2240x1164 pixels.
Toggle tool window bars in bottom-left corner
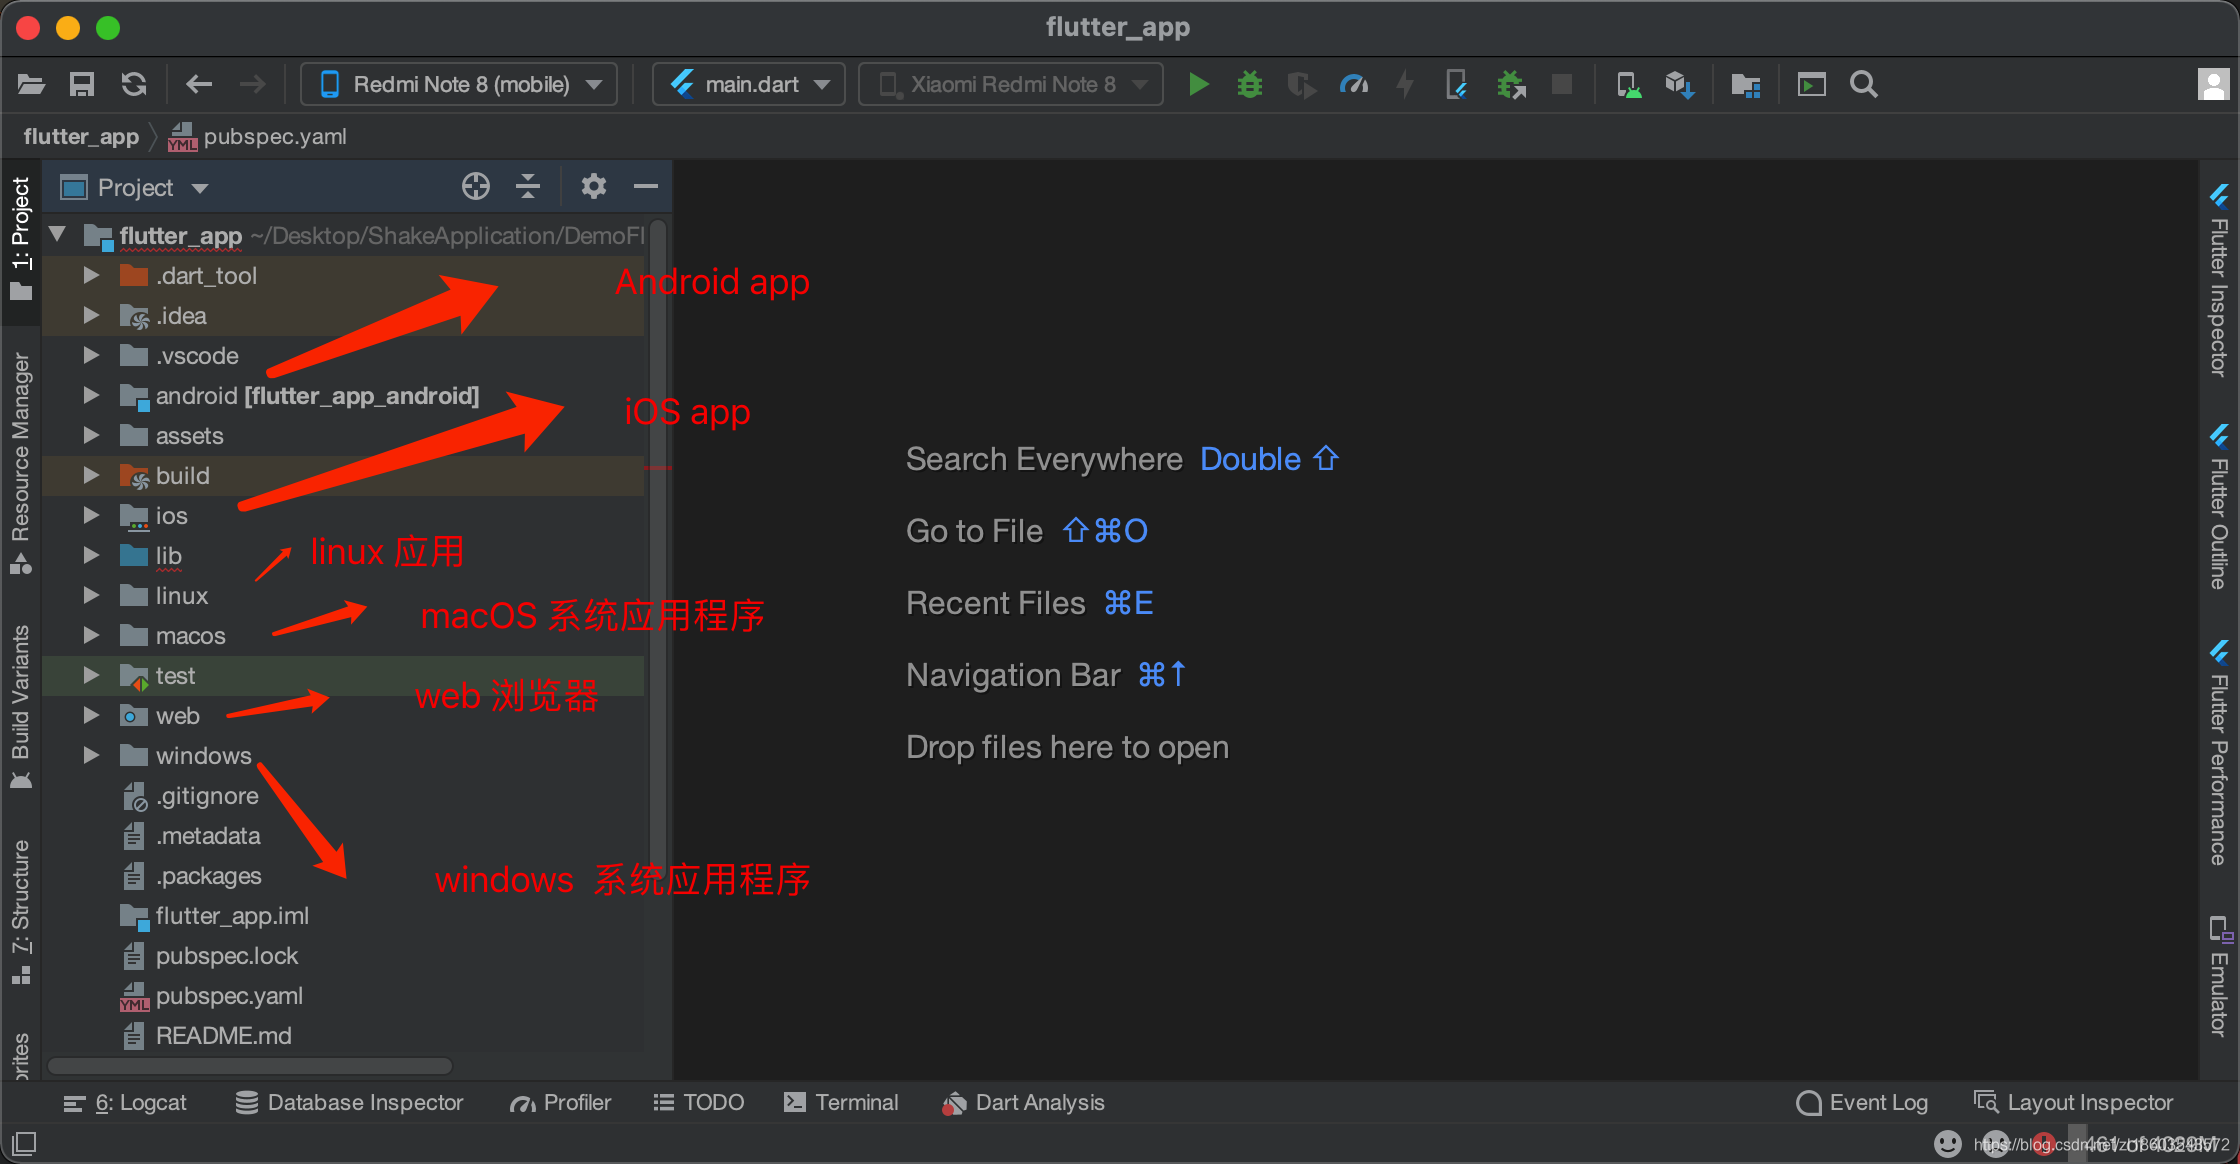coord(24,1143)
